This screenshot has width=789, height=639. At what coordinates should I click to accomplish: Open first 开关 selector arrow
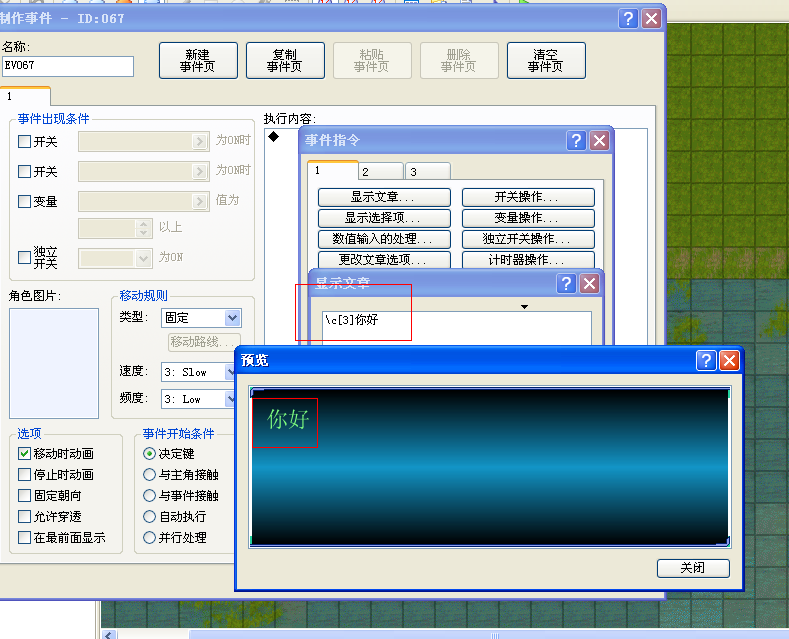(200, 141)
